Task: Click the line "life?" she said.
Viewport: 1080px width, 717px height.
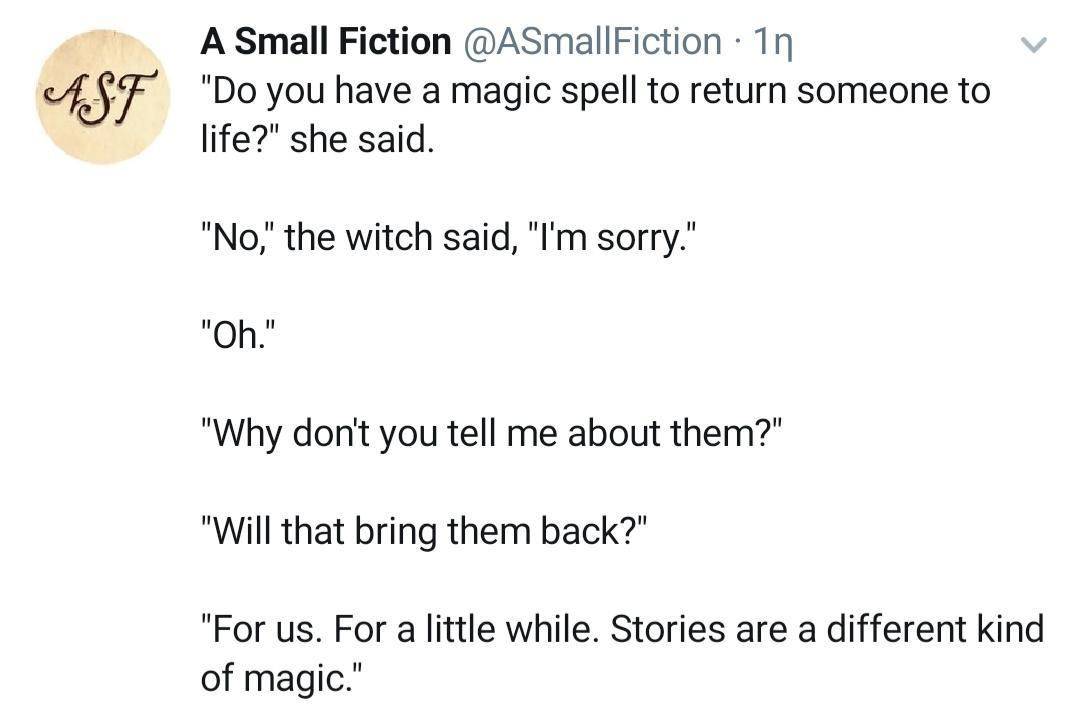Action: point(318,140)
